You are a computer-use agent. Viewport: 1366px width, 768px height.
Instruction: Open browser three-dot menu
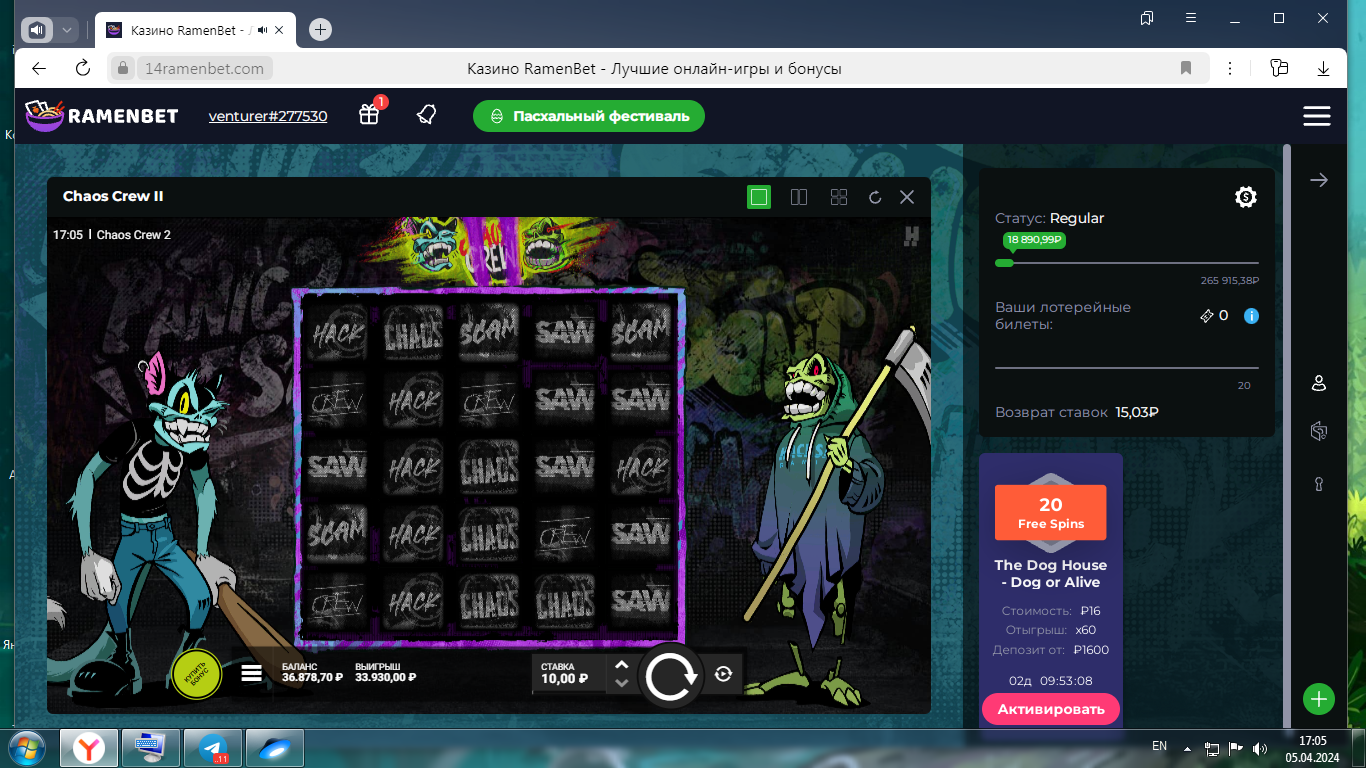[1228, 68]
